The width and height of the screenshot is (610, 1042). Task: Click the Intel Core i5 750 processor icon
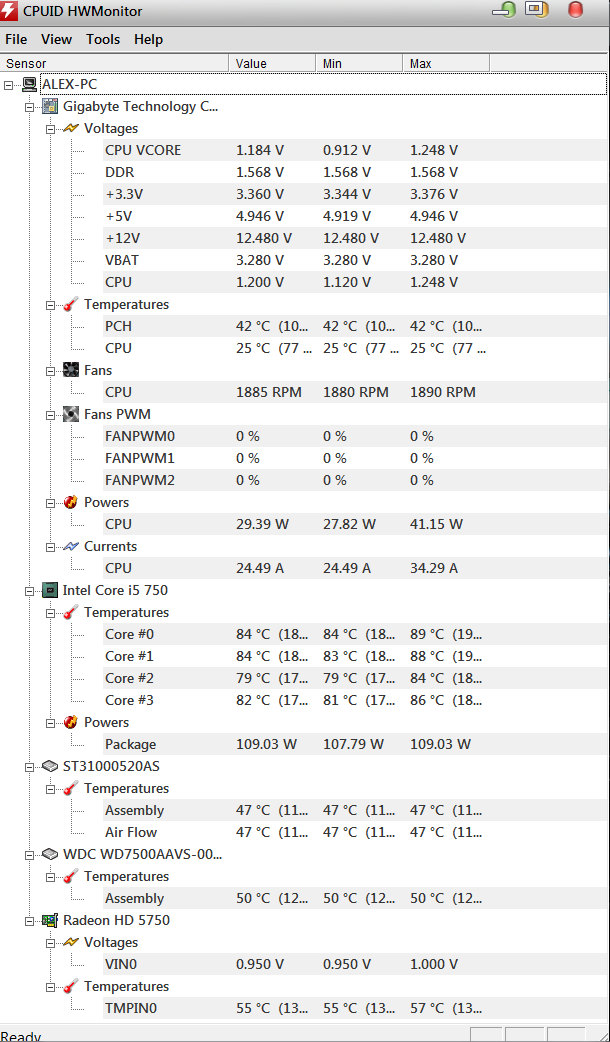(x=50, y=590)
